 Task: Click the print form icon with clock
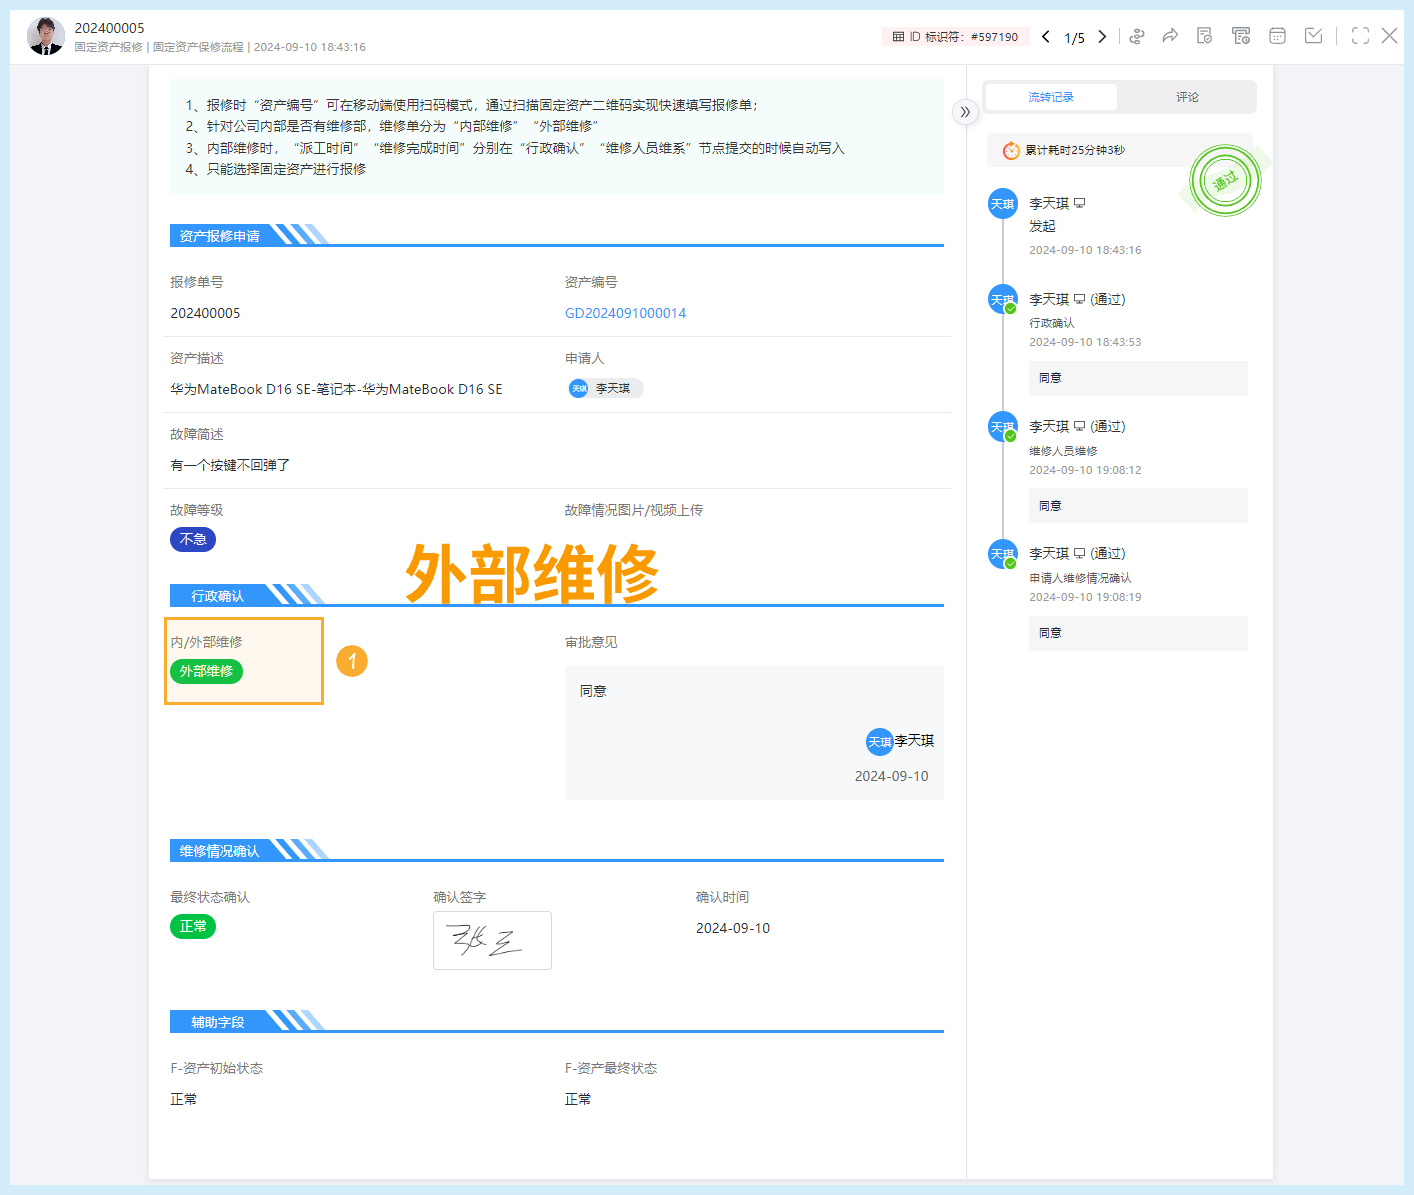coord(1241,35)
